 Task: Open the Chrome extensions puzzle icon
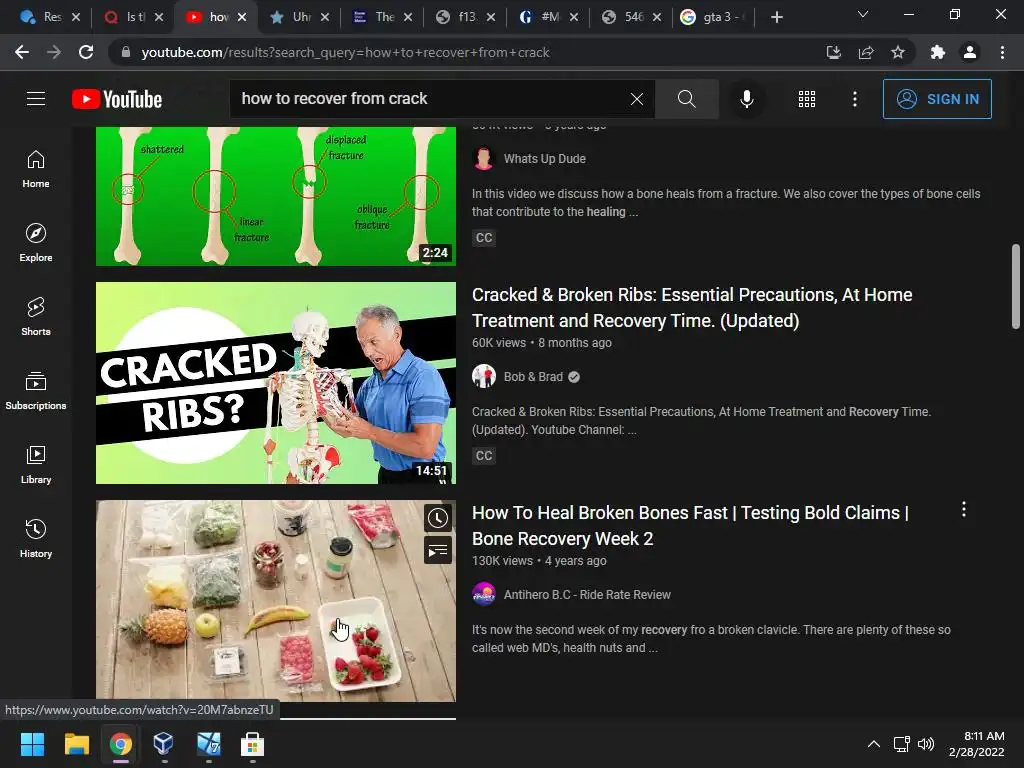pyautogui.click(x=938, y=52)
